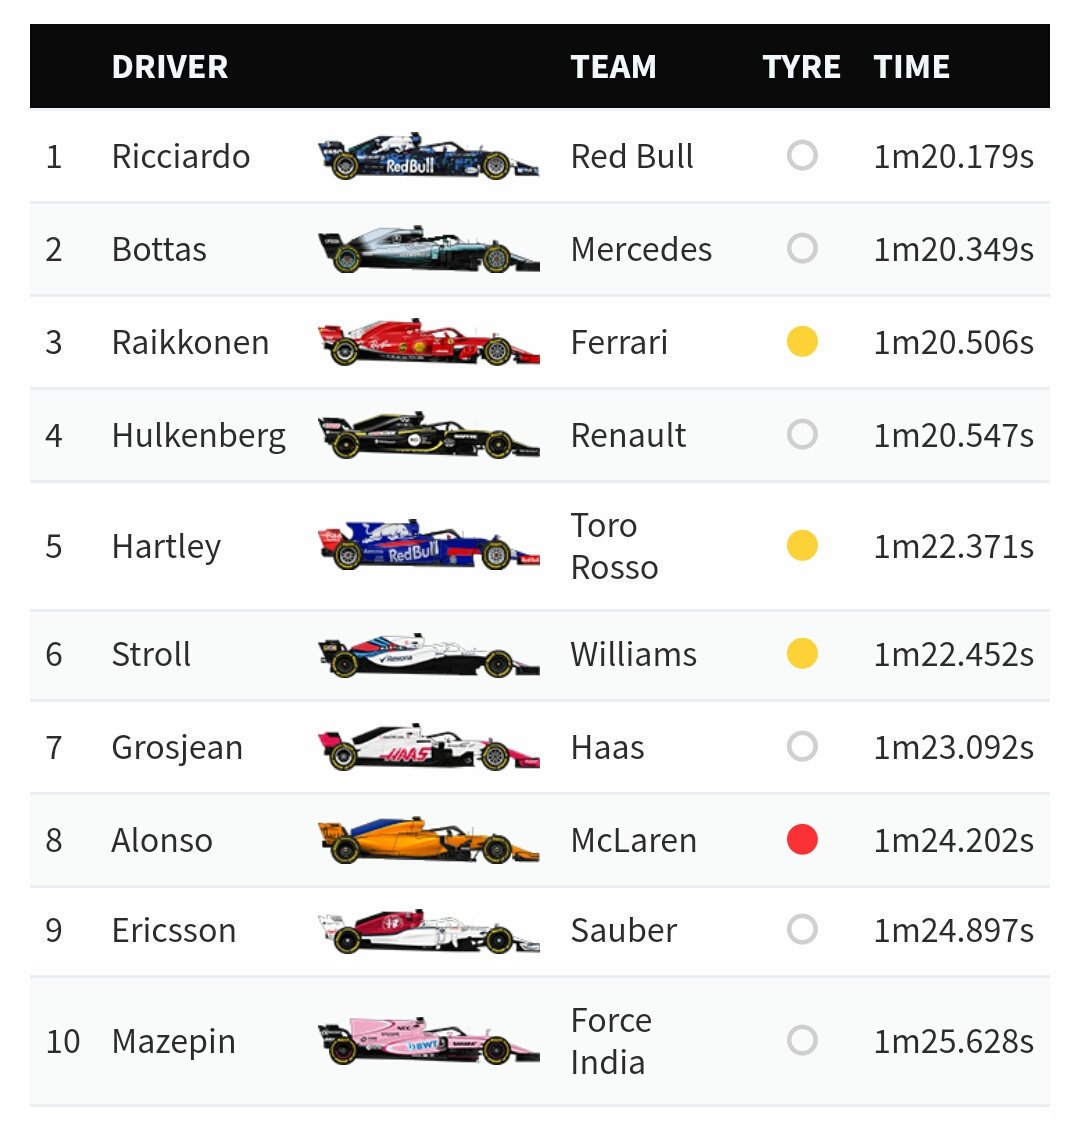This screenshot has height=1122, width=1079.
Task: Click the Haas car image
Action: pyautogui.click(x=428, y=746)
